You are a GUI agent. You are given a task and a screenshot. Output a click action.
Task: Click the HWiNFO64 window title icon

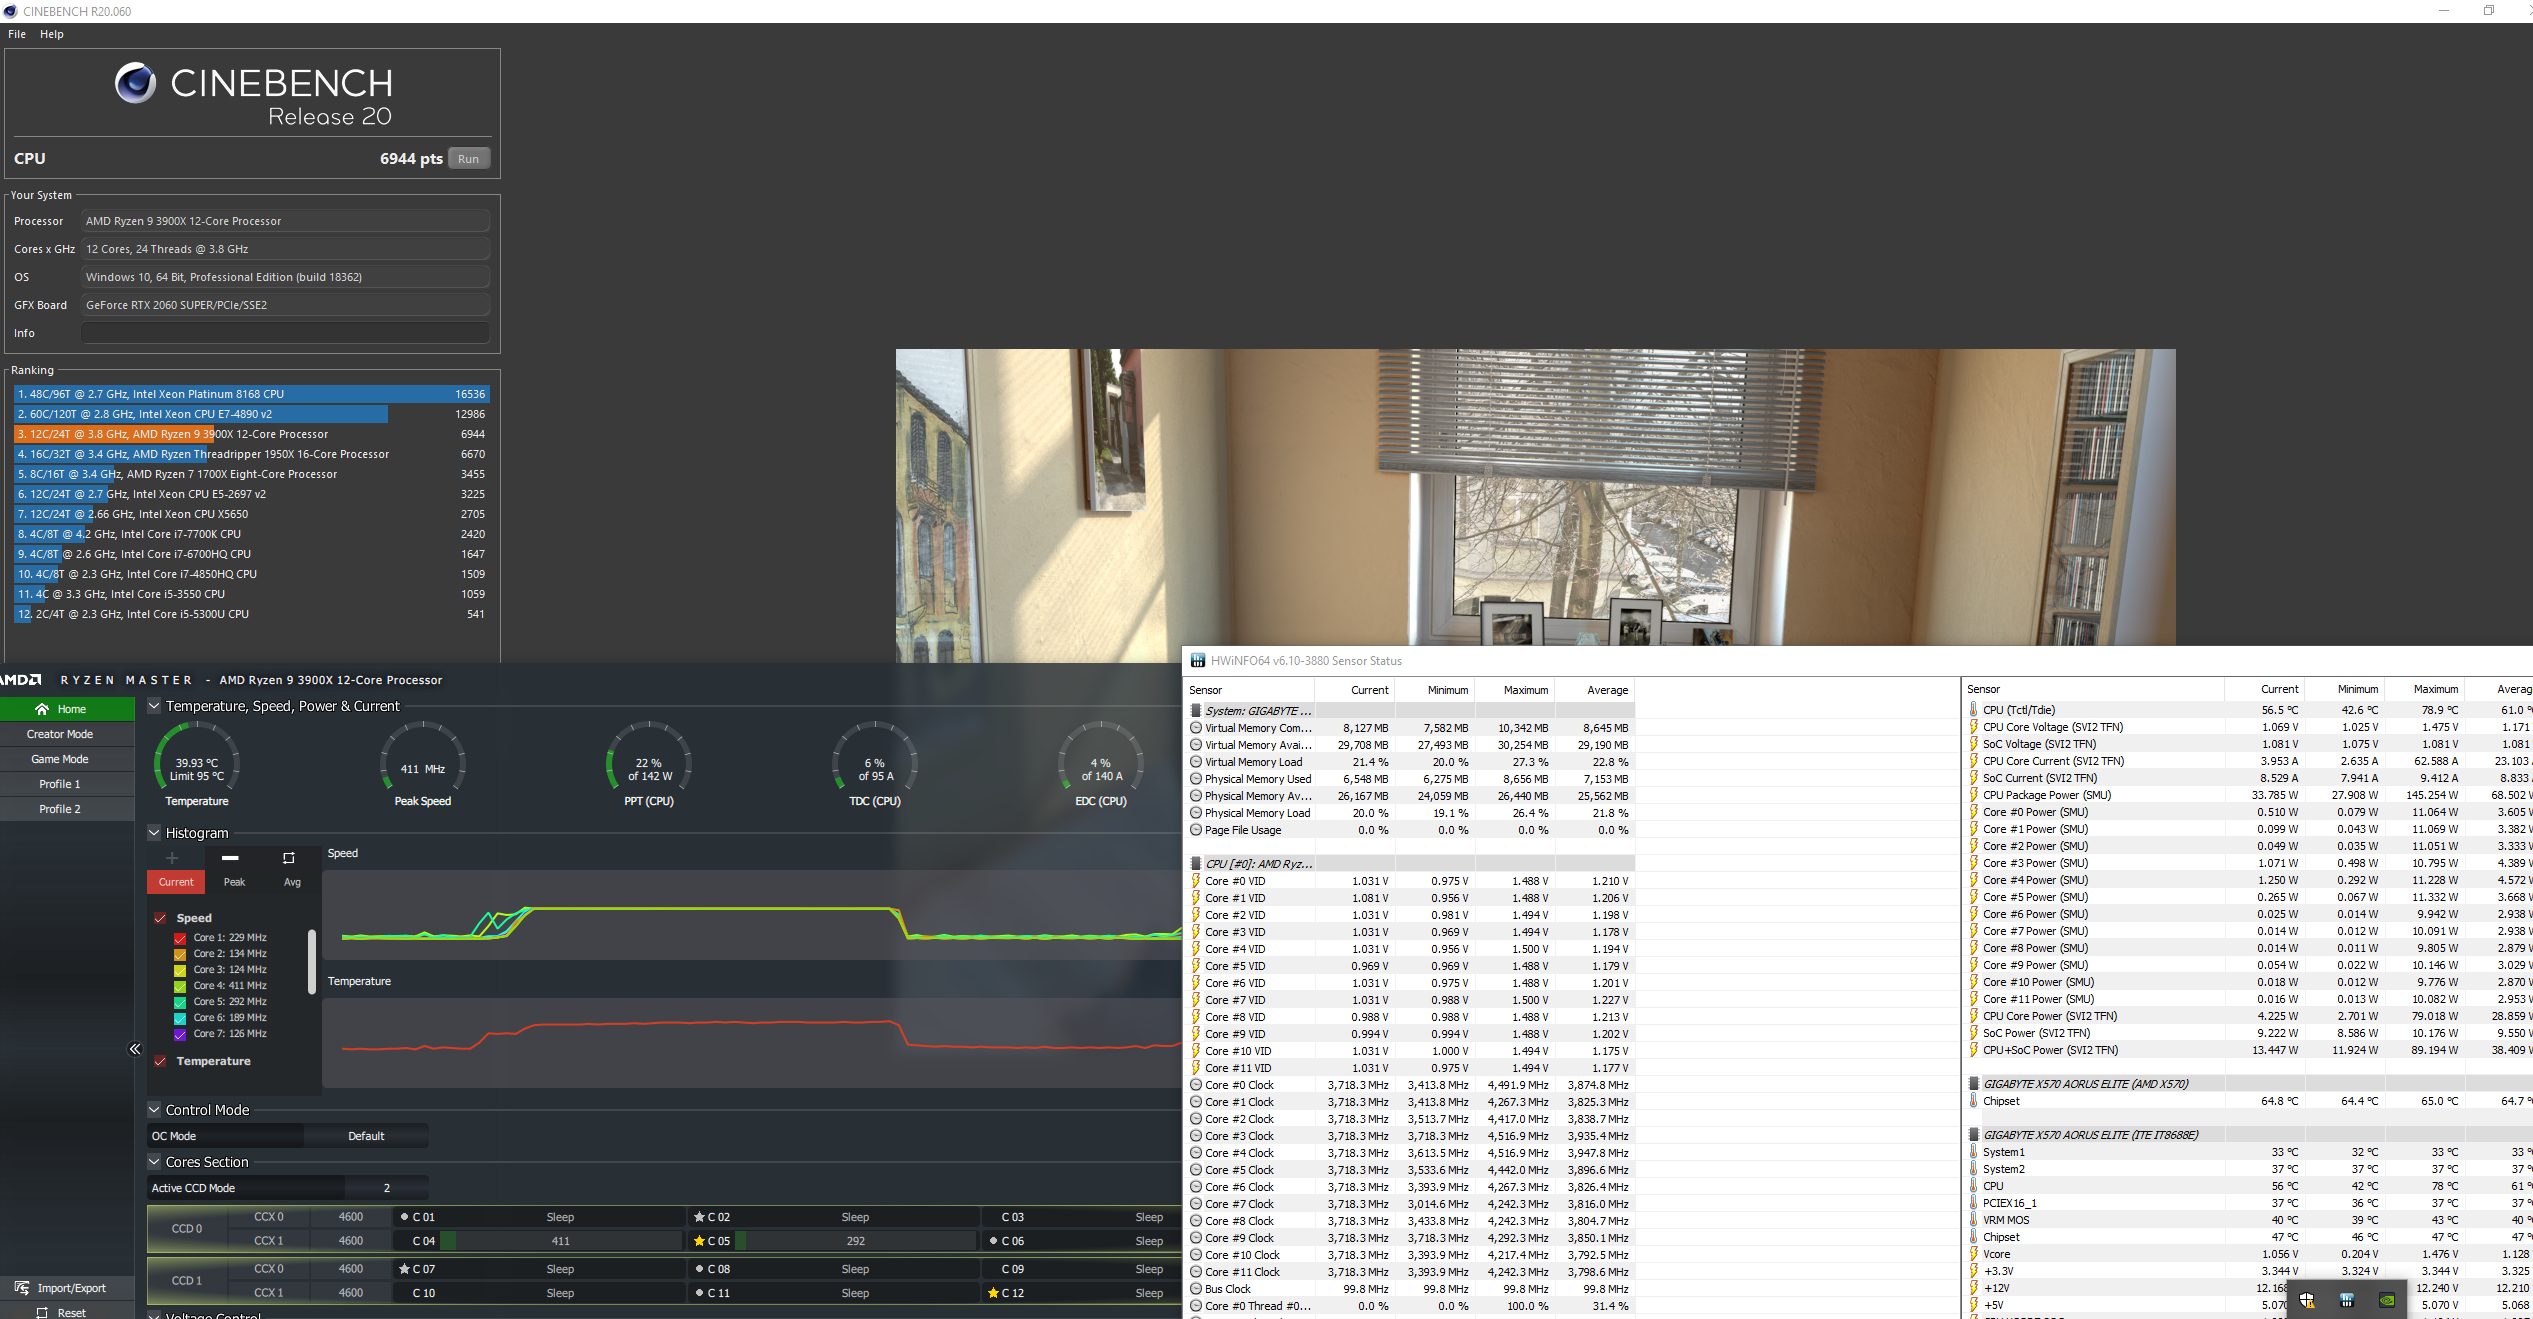pyautogui.click(x=1198, y=661)
